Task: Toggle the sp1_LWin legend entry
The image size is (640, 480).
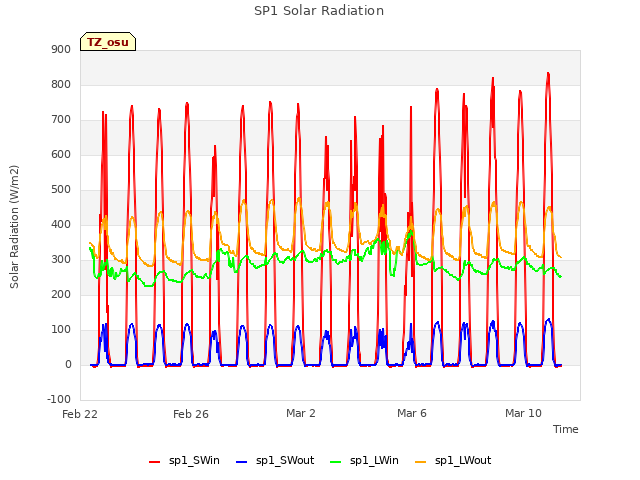Action: (364, 460)
